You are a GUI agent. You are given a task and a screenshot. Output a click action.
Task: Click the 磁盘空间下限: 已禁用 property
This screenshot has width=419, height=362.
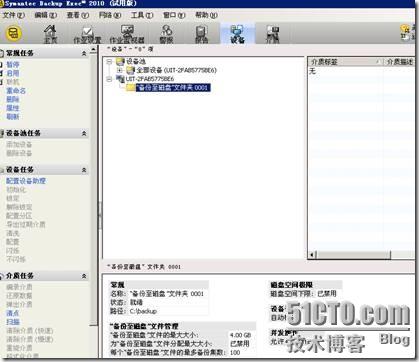click(x=303, y=294)
